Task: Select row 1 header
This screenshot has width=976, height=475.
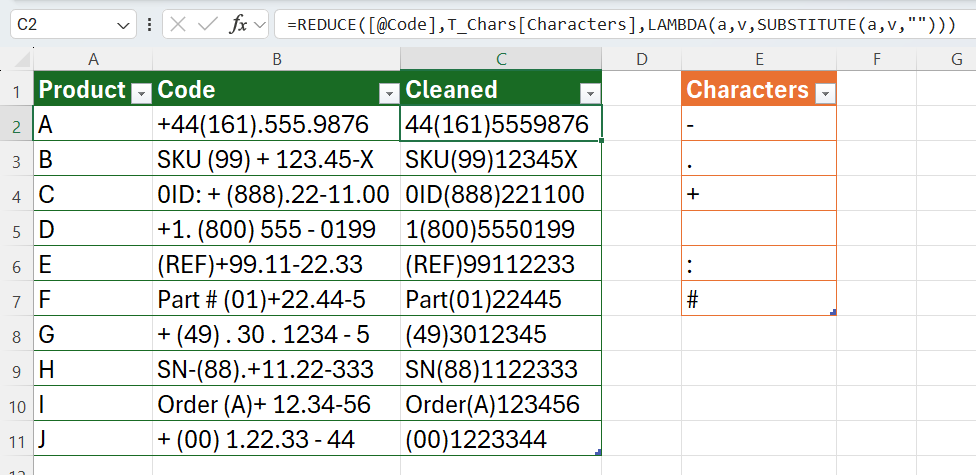Action: 17,88
